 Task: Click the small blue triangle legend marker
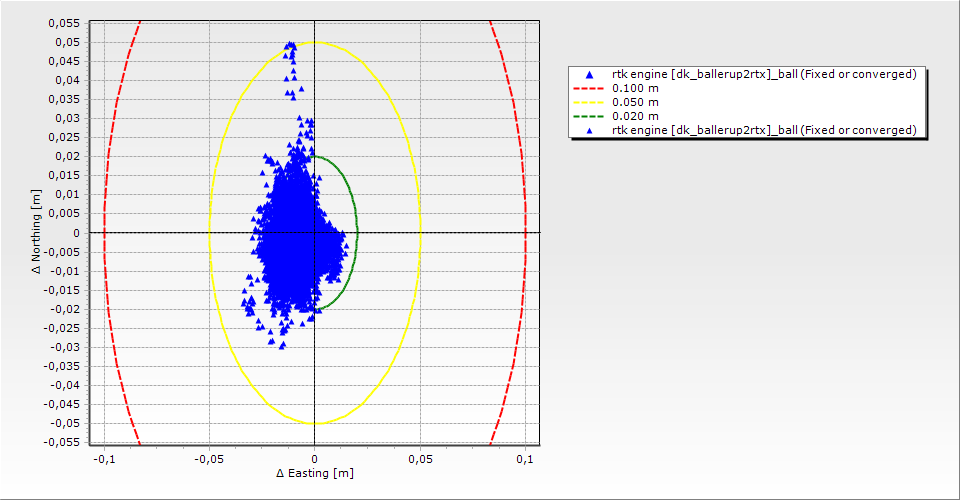589,130
